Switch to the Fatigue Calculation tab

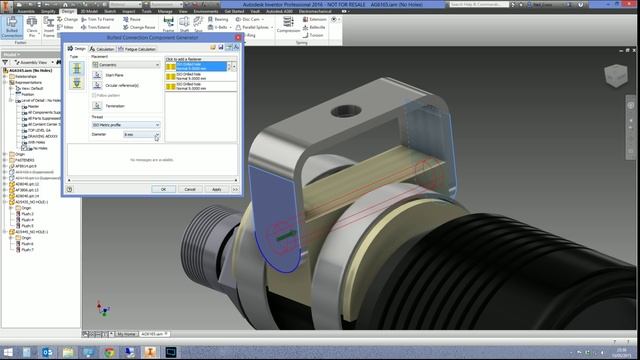point(137,49)
